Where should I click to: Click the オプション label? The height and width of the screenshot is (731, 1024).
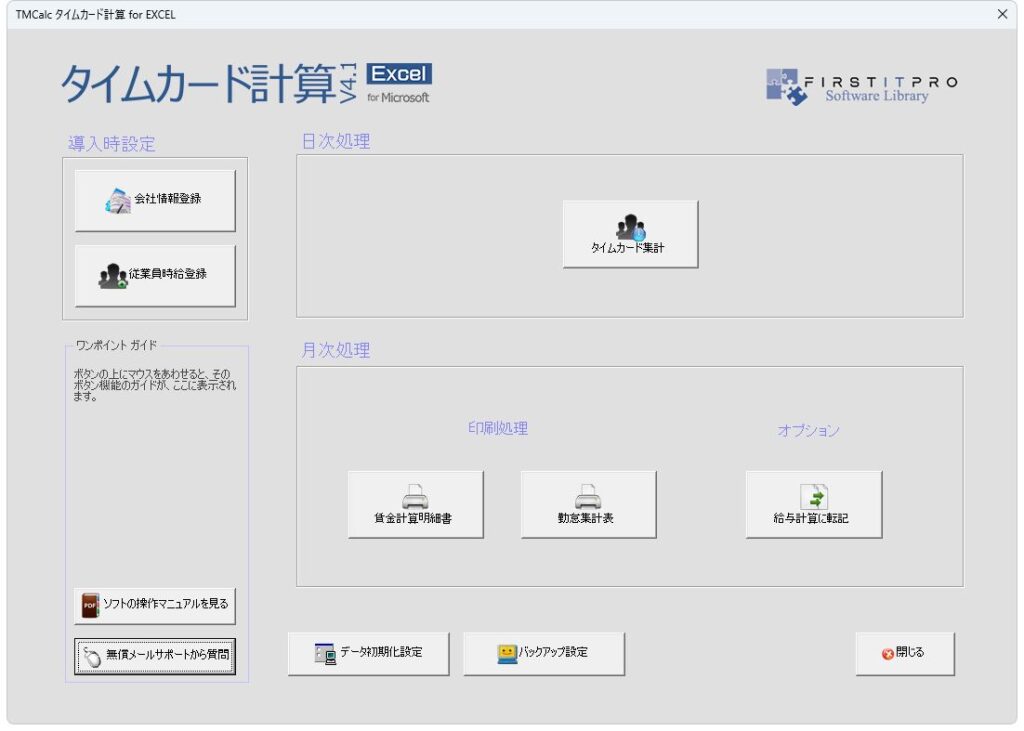(x=808, y=431)
